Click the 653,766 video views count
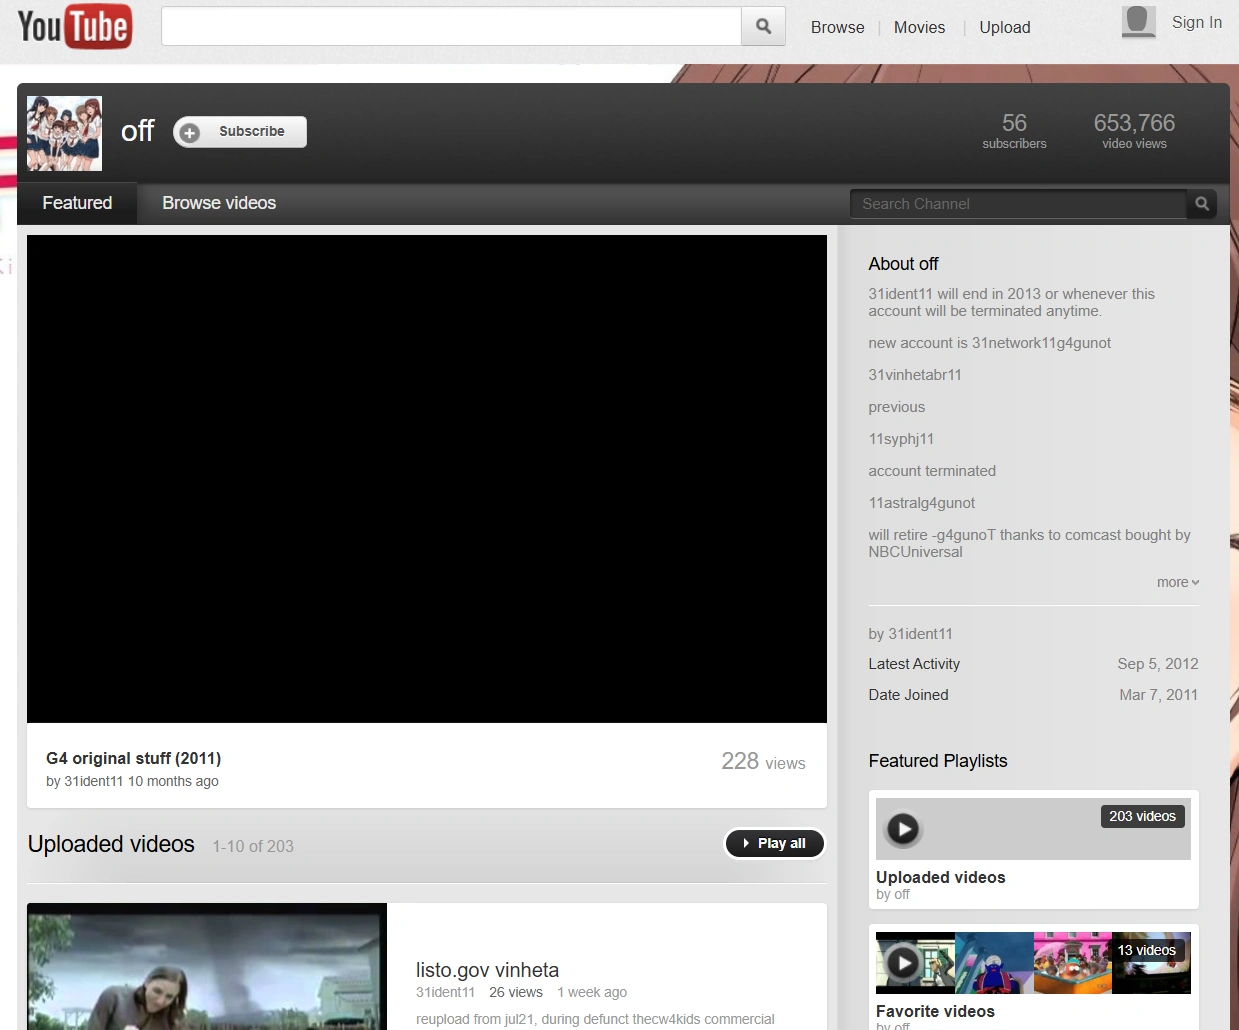Screen dimensions: 1239x1030 point(1134,130)
